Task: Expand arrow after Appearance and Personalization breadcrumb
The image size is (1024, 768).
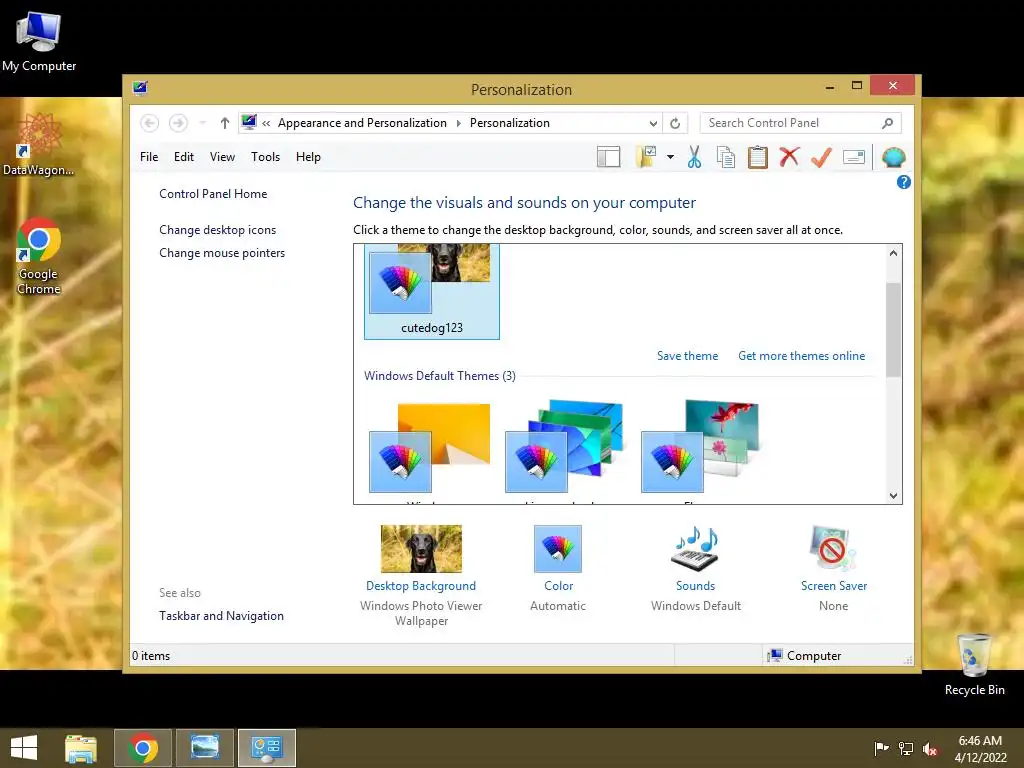Action: pyautogui.click(x=458, y=123)
